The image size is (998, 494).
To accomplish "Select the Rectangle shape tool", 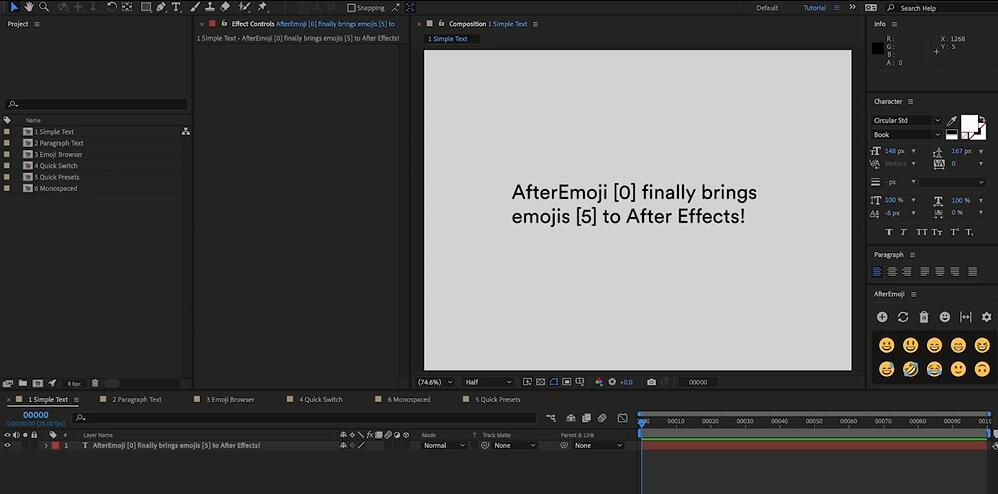I will [x=146, y=8].
